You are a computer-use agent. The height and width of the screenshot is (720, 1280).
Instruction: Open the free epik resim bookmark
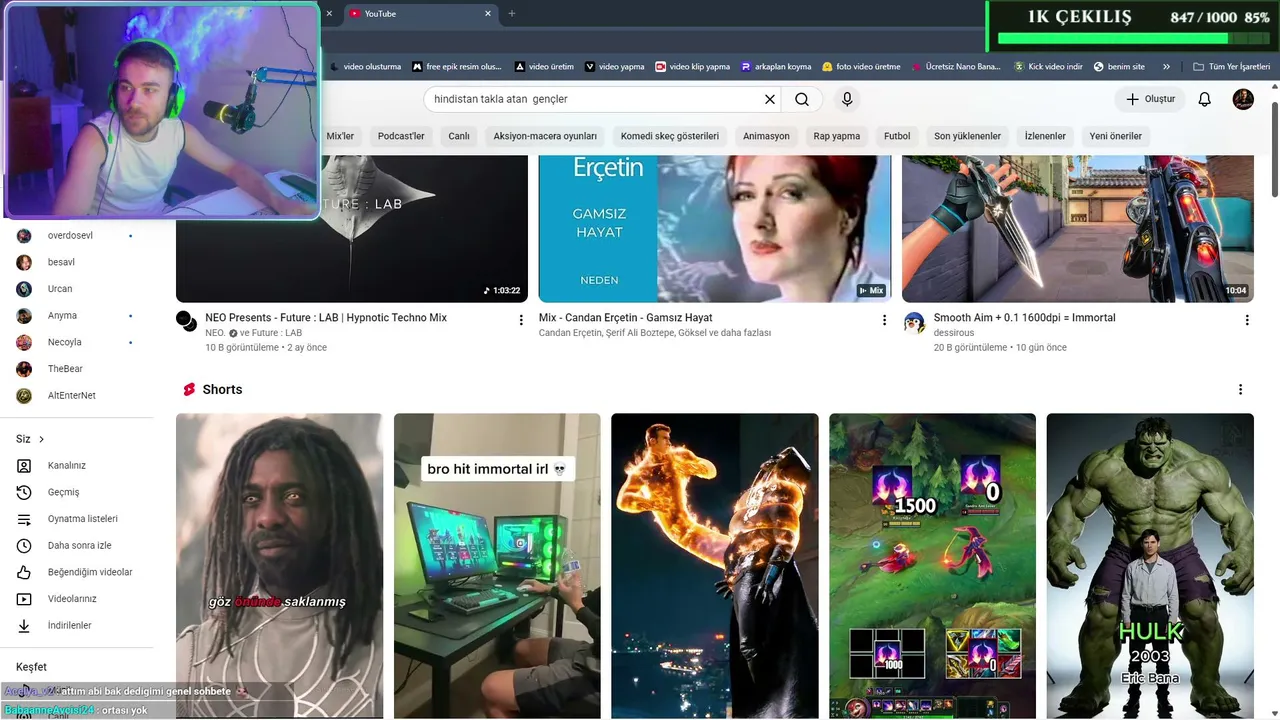pyautogui.click(x=457, y=67)
